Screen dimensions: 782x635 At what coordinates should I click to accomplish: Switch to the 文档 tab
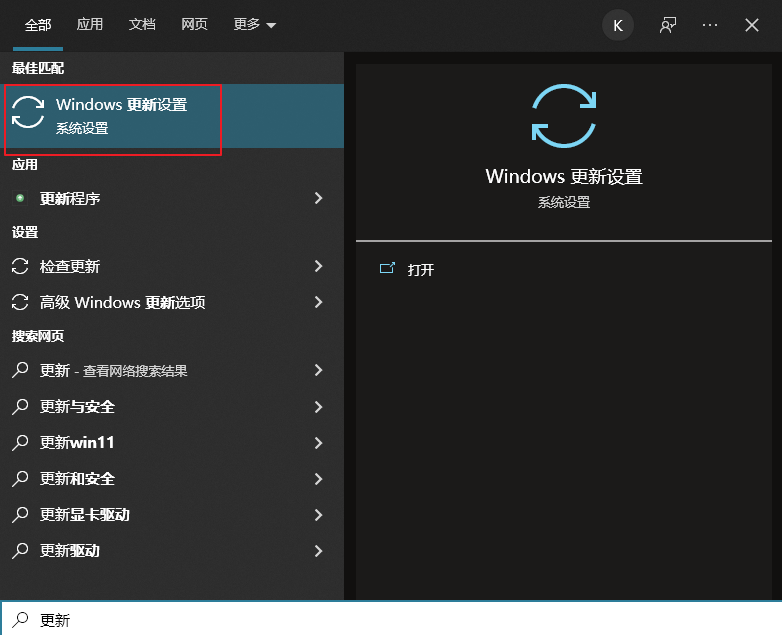tap(142, 24)
